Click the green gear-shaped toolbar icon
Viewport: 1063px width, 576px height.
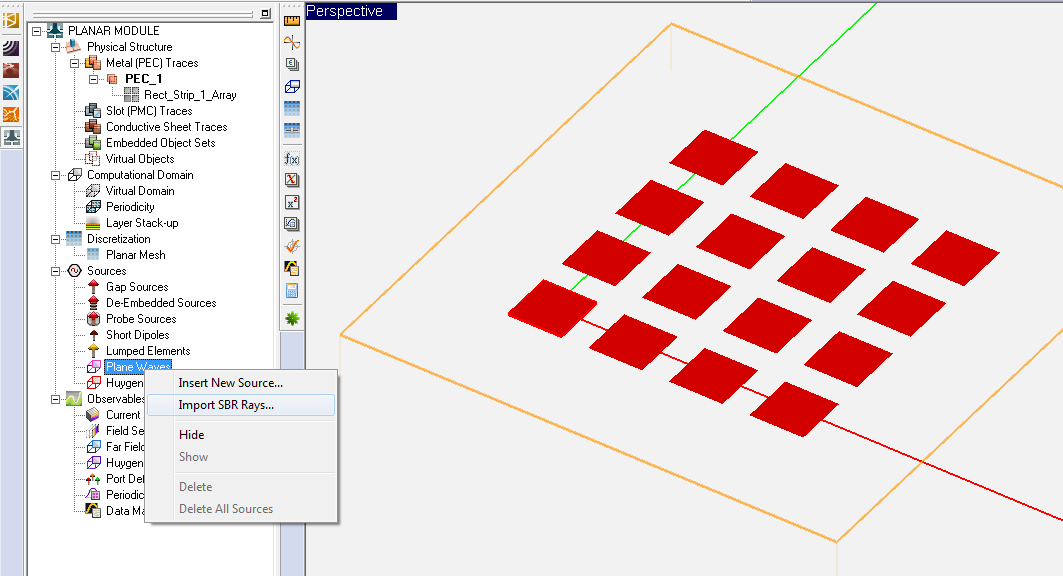click(292, 319)
